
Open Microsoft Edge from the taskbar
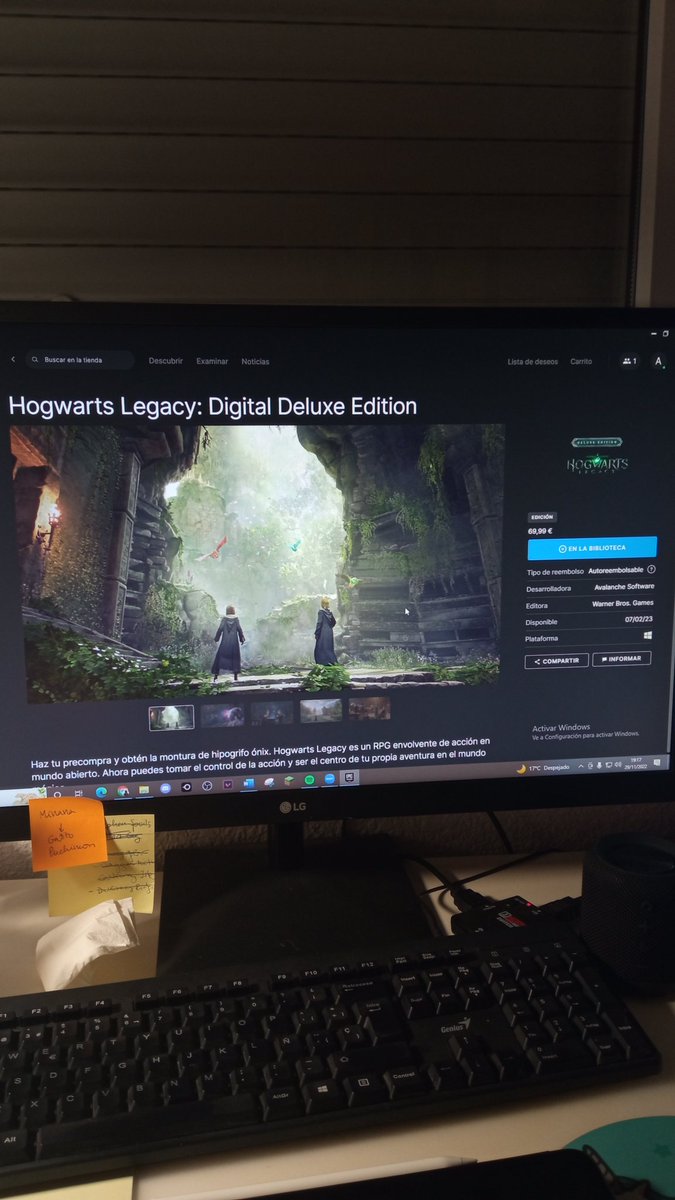(101, 790)
